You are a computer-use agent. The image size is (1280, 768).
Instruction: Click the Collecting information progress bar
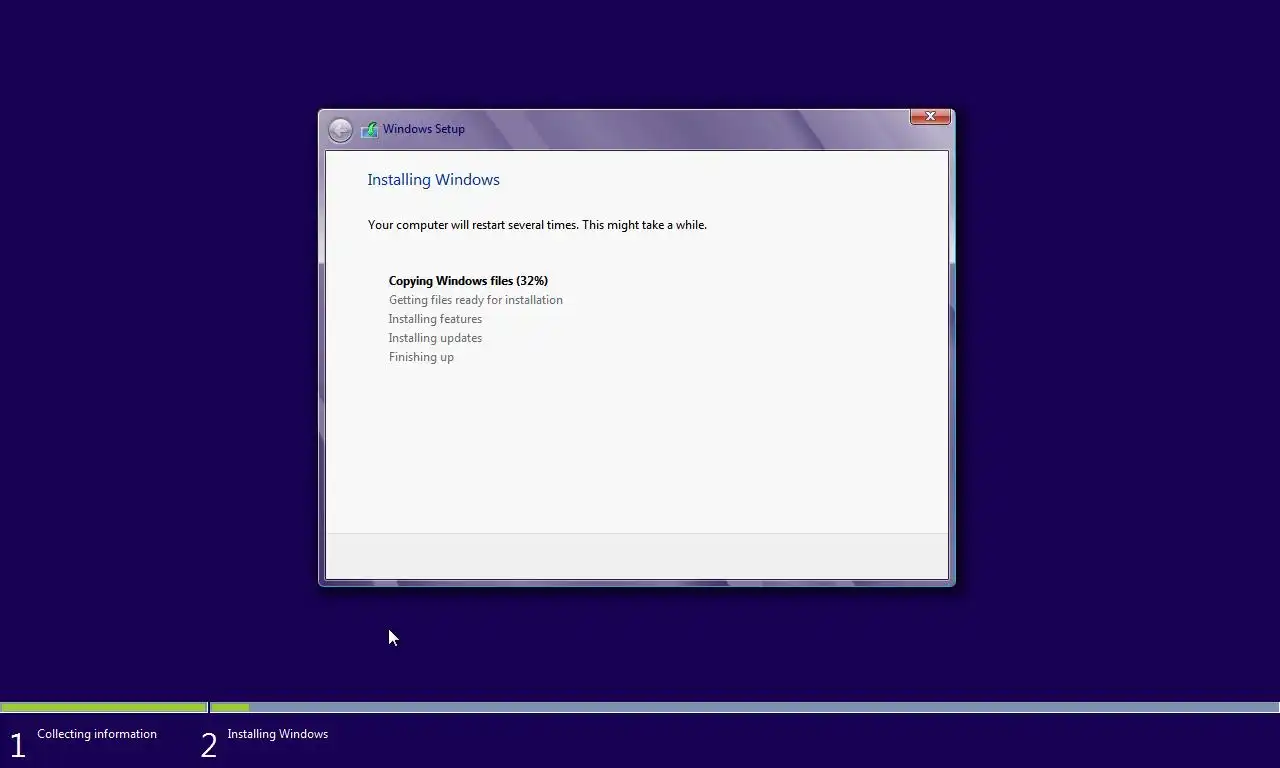click(x=103, y=708)
